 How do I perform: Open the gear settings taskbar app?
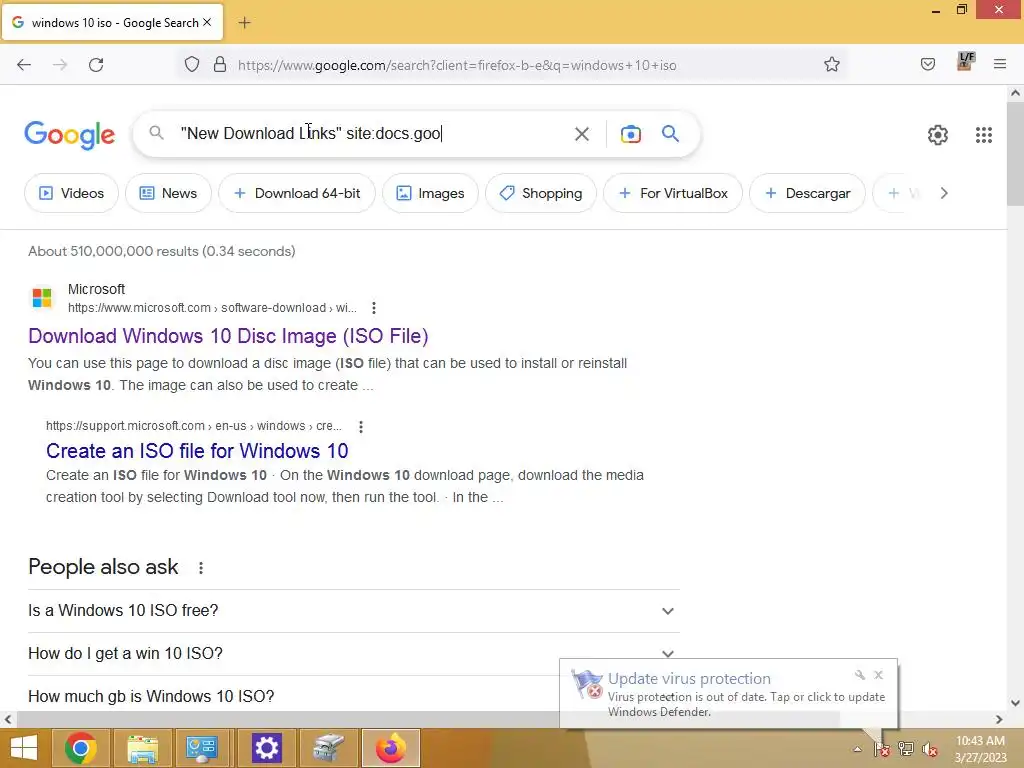[266, 748]
